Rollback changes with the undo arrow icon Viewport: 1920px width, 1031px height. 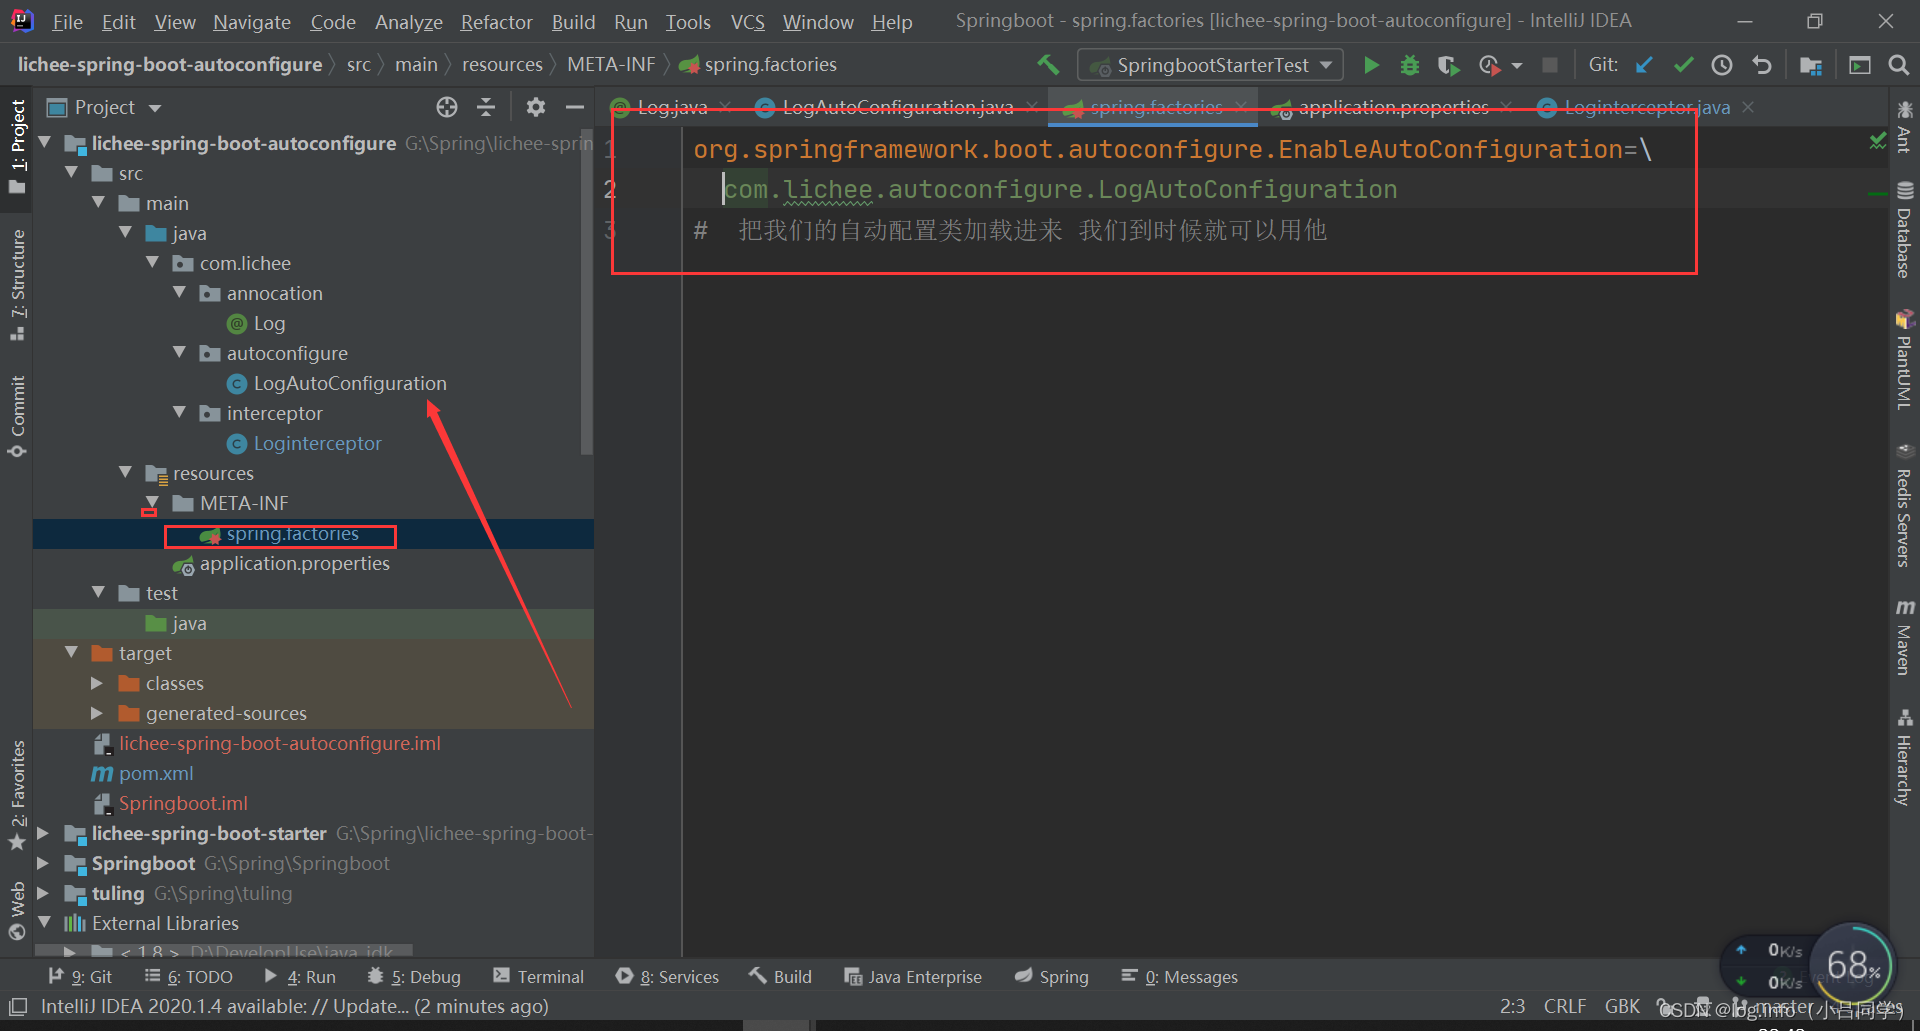1762,65
